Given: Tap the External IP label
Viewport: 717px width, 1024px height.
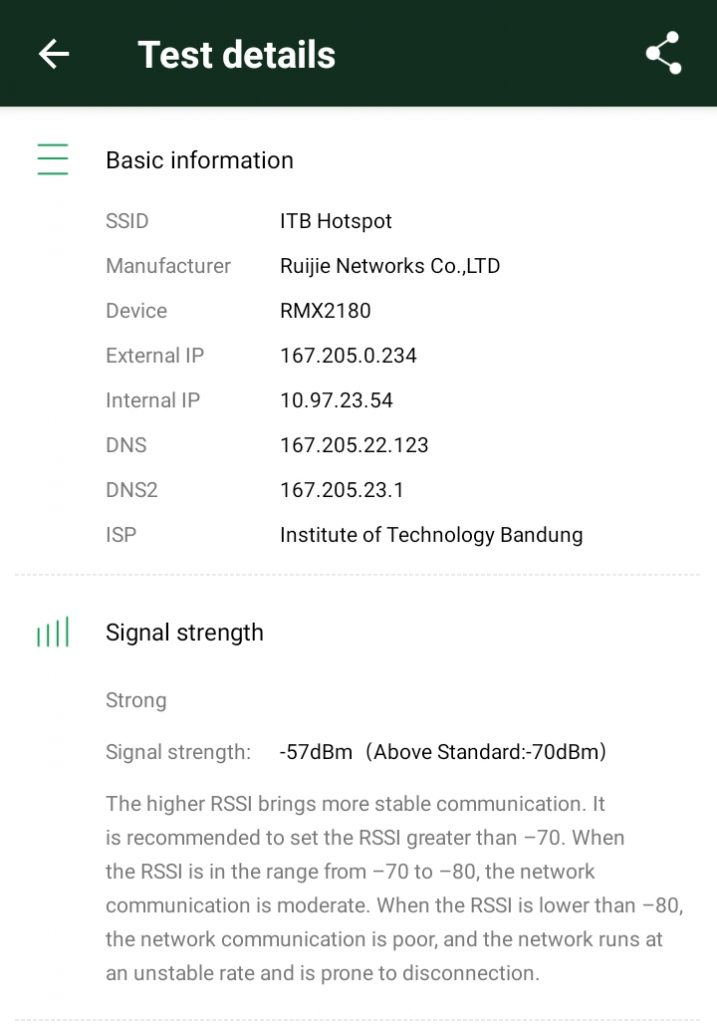Looking at the screenshot, I should tap(155, 356).
